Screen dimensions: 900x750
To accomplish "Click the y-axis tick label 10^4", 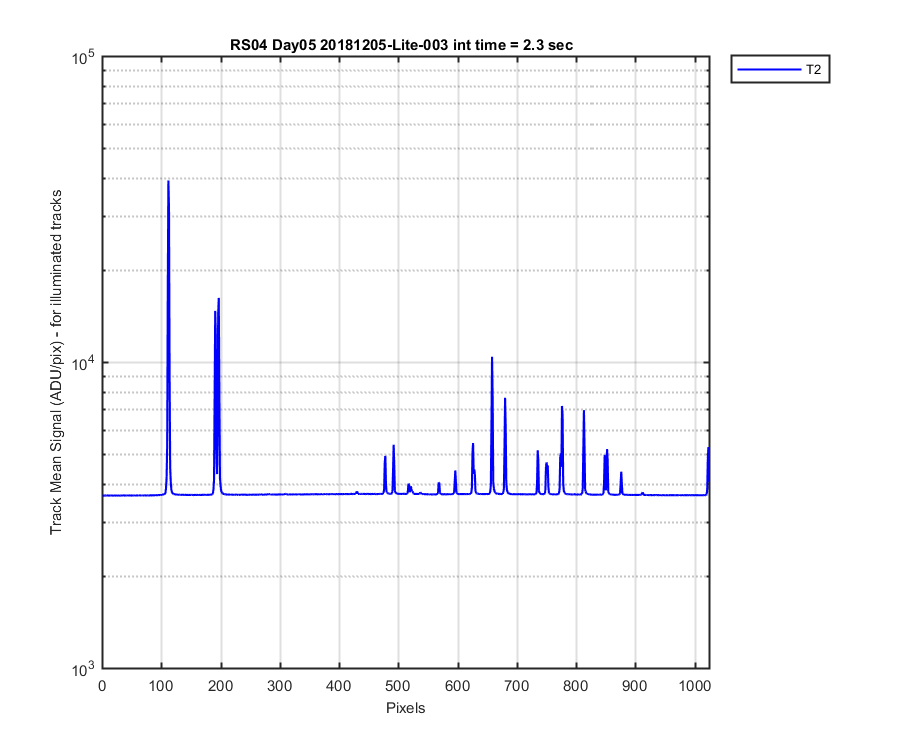I will pos(83,362).
